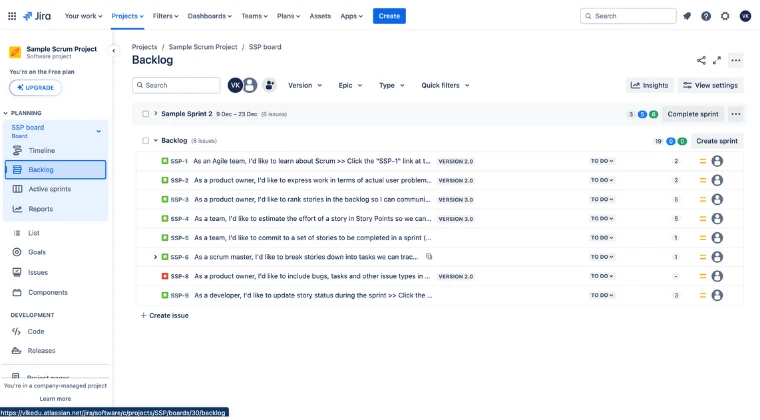The image size is (760, 420).
Task: Expand the SSP-6 subtasks chevron
Action: (155, 257)
